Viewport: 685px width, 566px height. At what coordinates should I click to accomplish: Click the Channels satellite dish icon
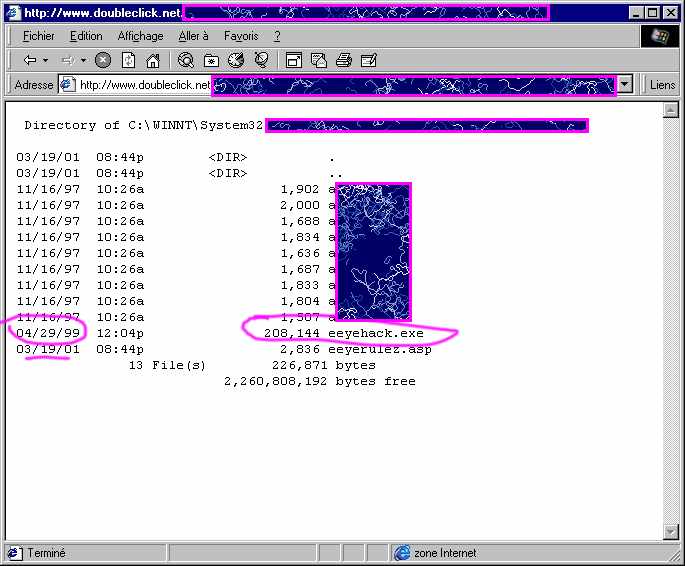262,60
